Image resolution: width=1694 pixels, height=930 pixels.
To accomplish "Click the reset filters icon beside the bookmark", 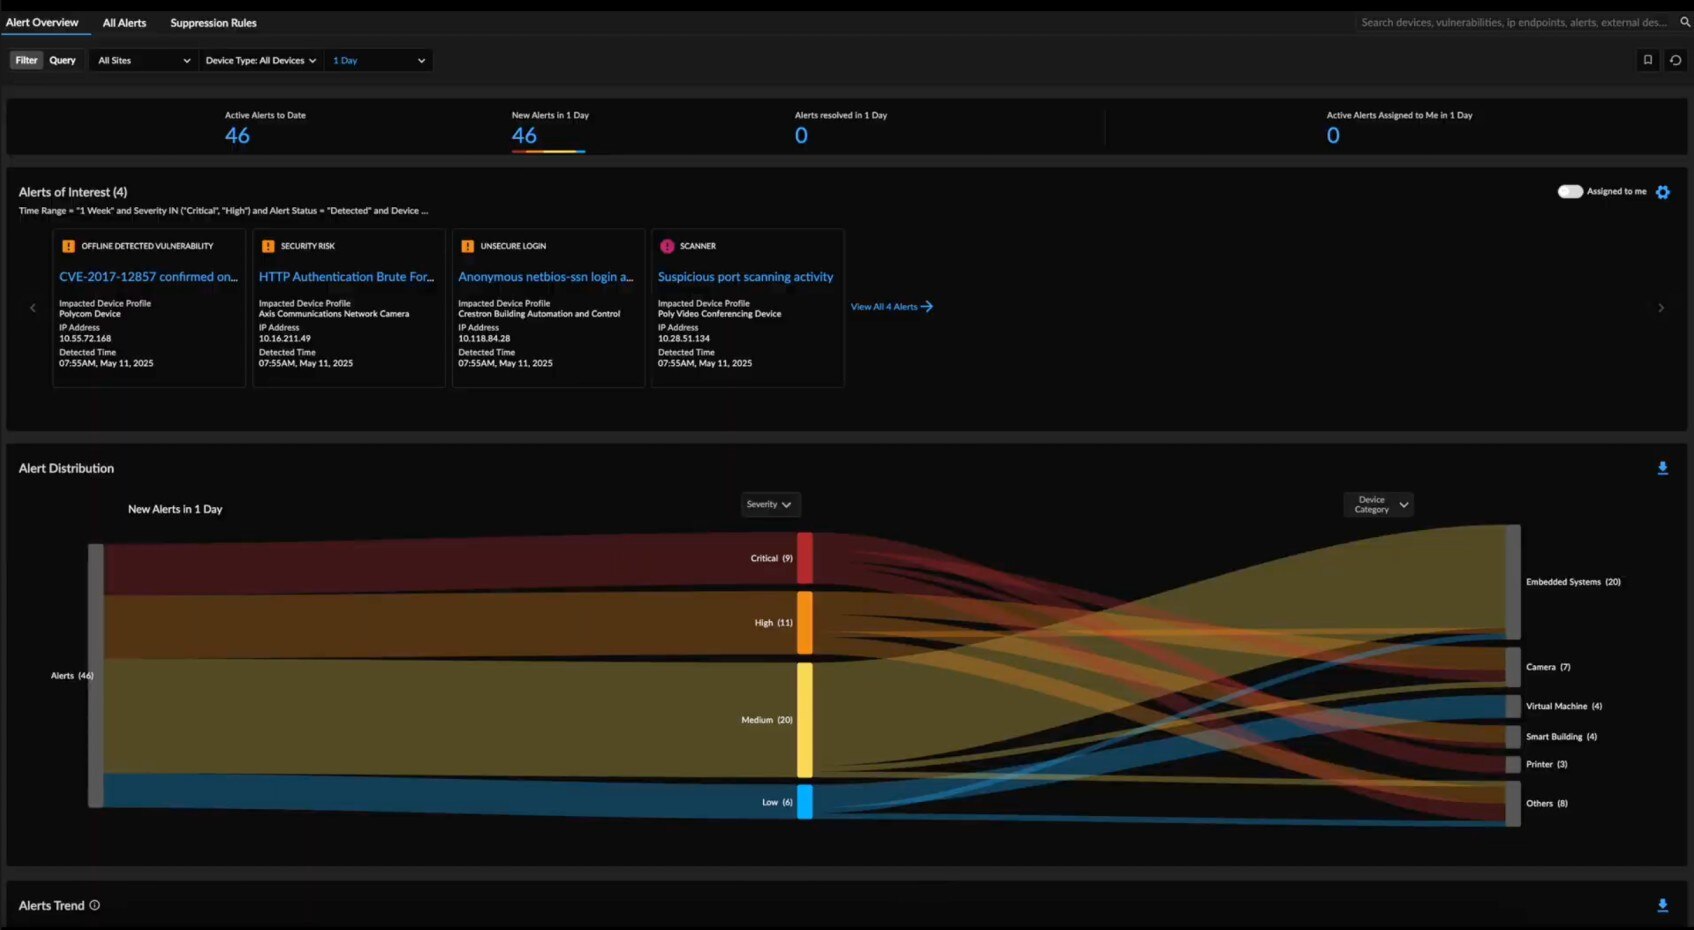I will pyautogui.click(x=1675, y=60).
